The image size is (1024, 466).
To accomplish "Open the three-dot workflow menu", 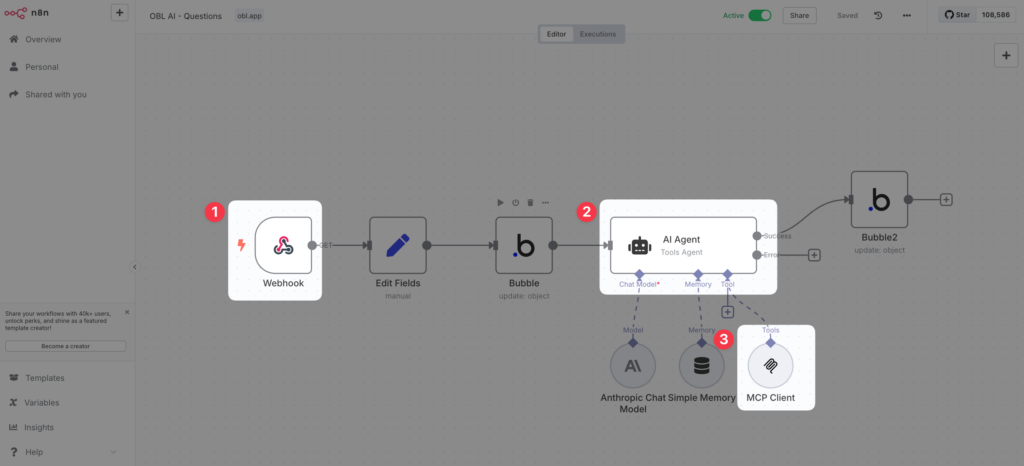I will [x=906, y=15].
